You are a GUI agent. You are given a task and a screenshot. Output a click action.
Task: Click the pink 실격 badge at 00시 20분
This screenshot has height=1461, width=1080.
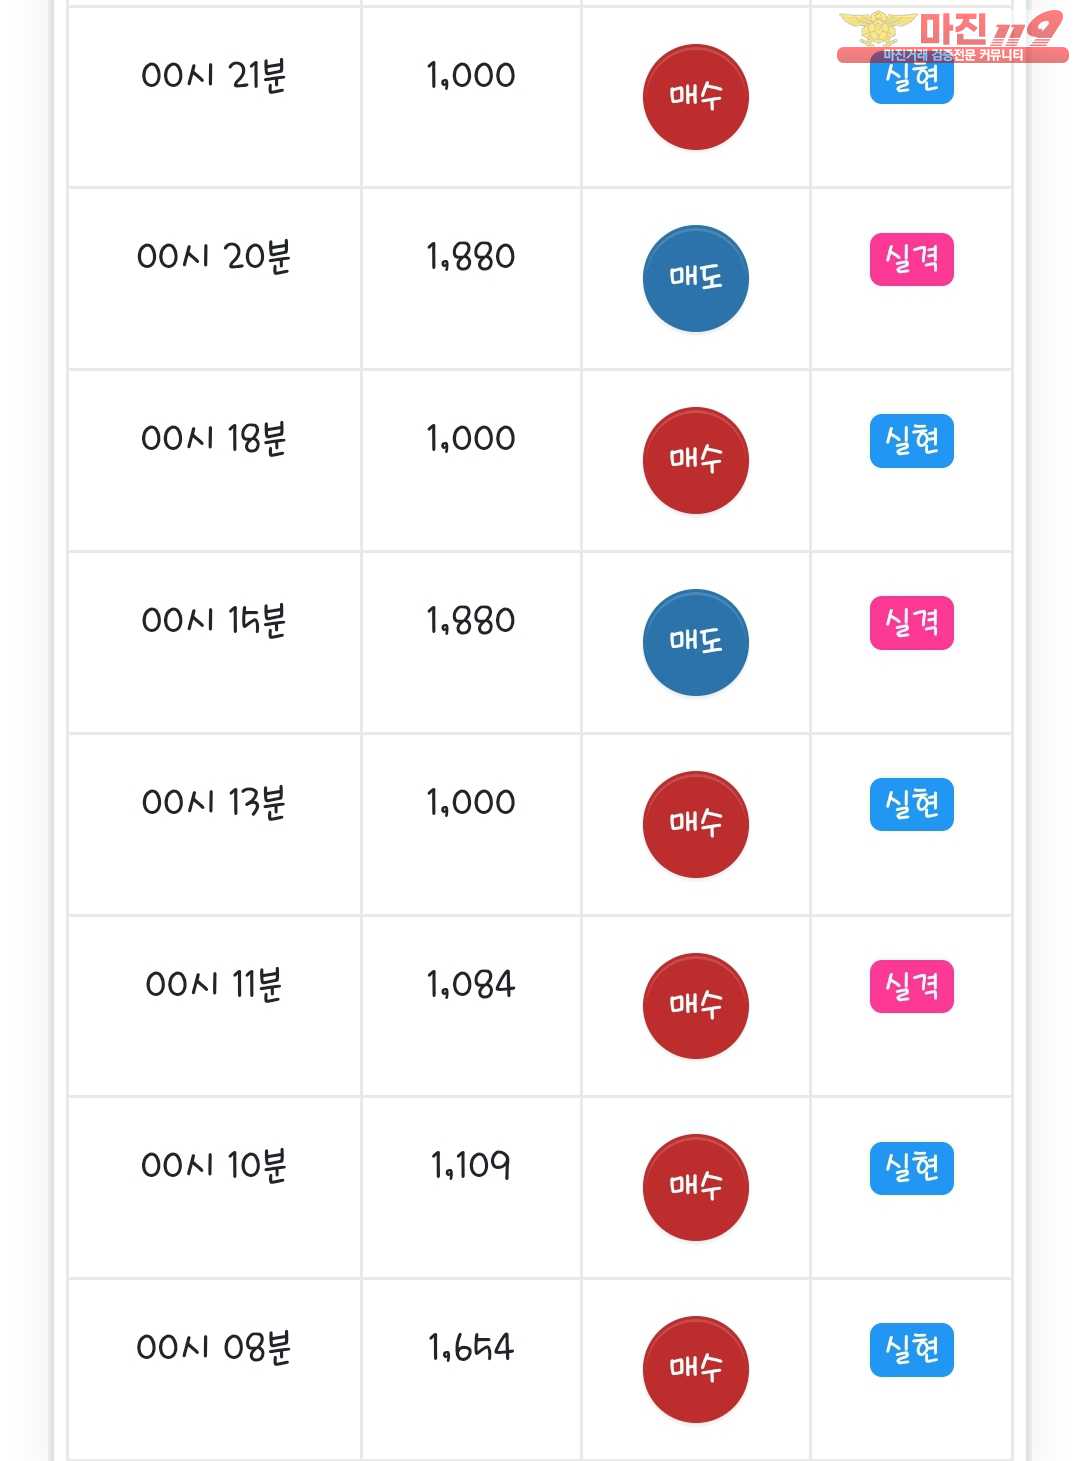(x=911, y=259)
